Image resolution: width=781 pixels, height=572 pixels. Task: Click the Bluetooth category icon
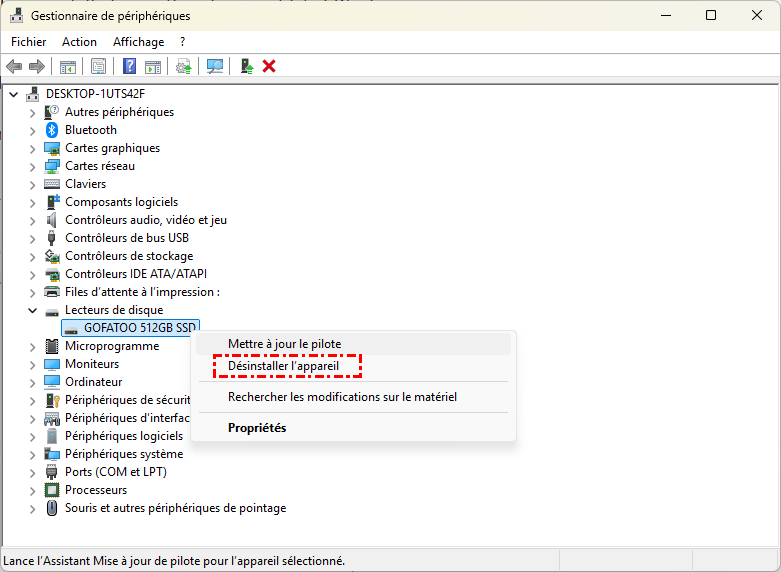pyautogui.click(x=52, y=130)
